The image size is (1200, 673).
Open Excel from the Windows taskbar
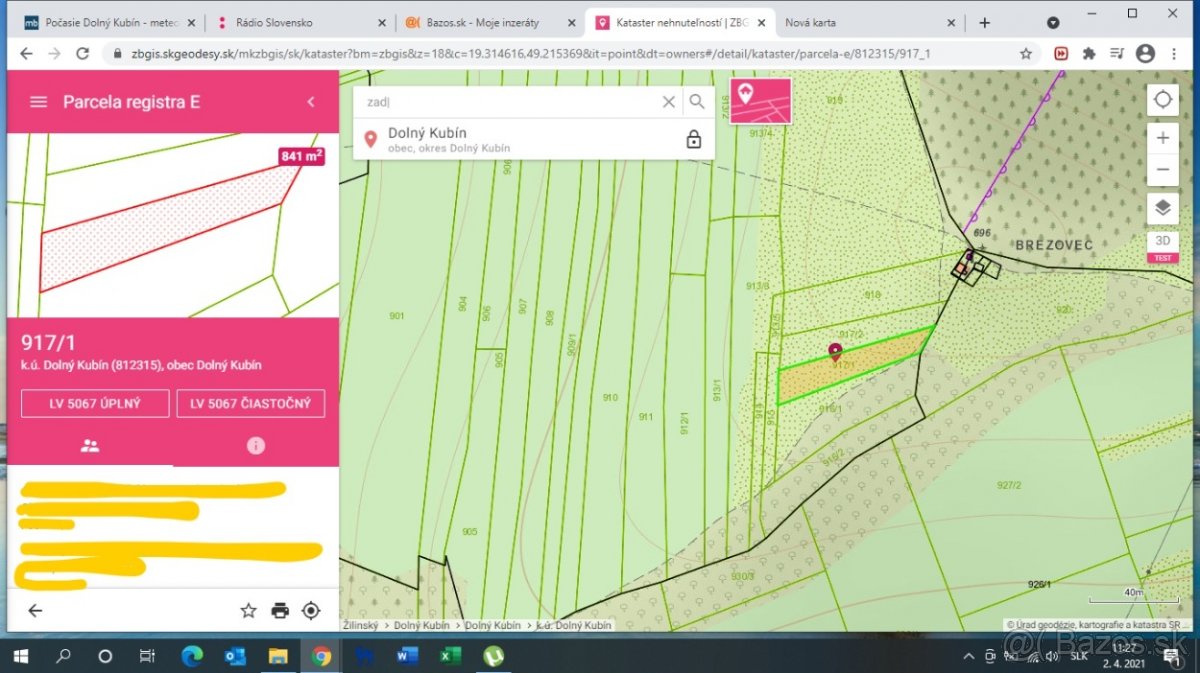coord(450,657)
